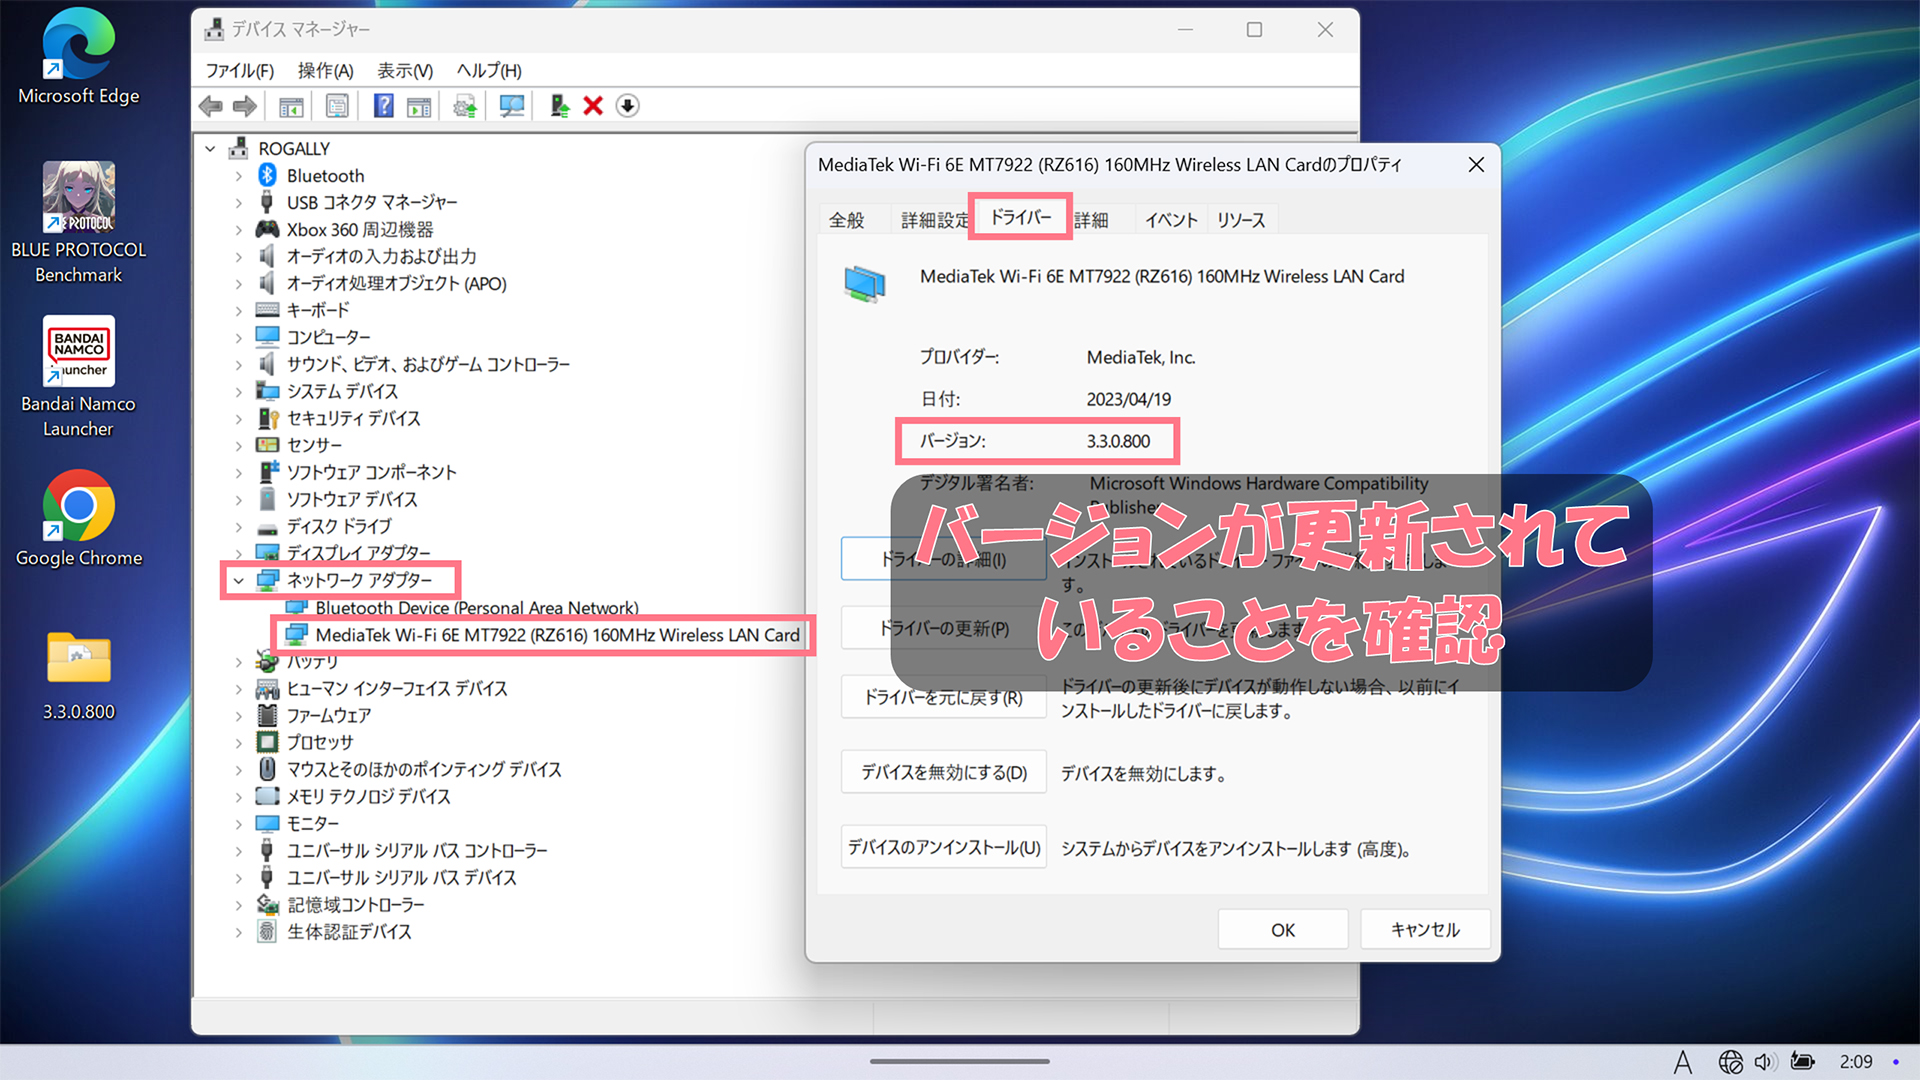Open Bandai Namco Launcher desktop icon

pos(78,378)
